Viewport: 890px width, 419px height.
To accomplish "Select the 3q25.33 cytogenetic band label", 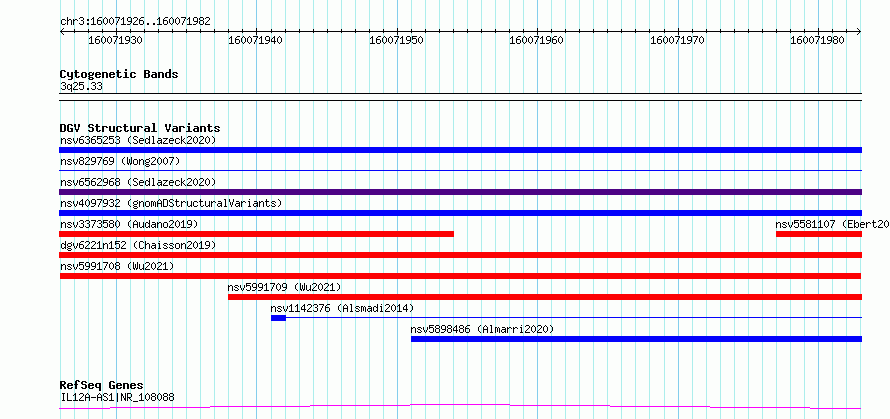I will point(81,87).
